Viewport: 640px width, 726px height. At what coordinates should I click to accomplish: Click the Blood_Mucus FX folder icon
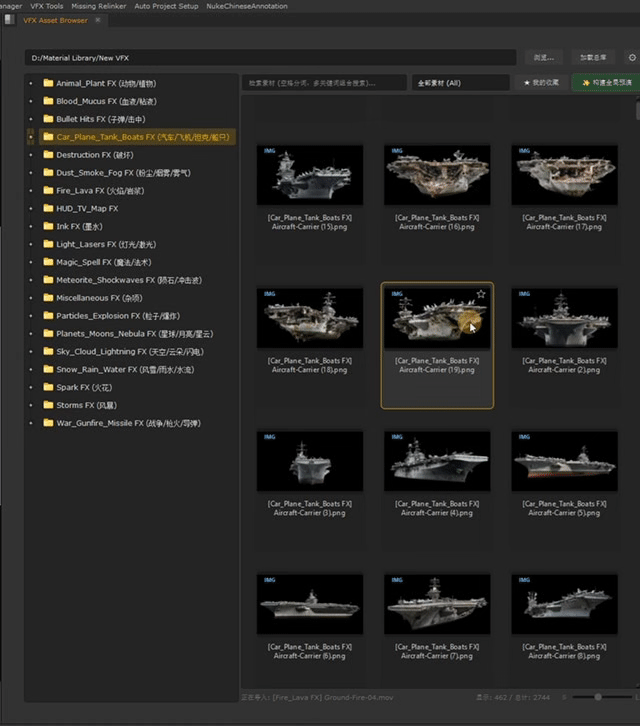[48, 101]
